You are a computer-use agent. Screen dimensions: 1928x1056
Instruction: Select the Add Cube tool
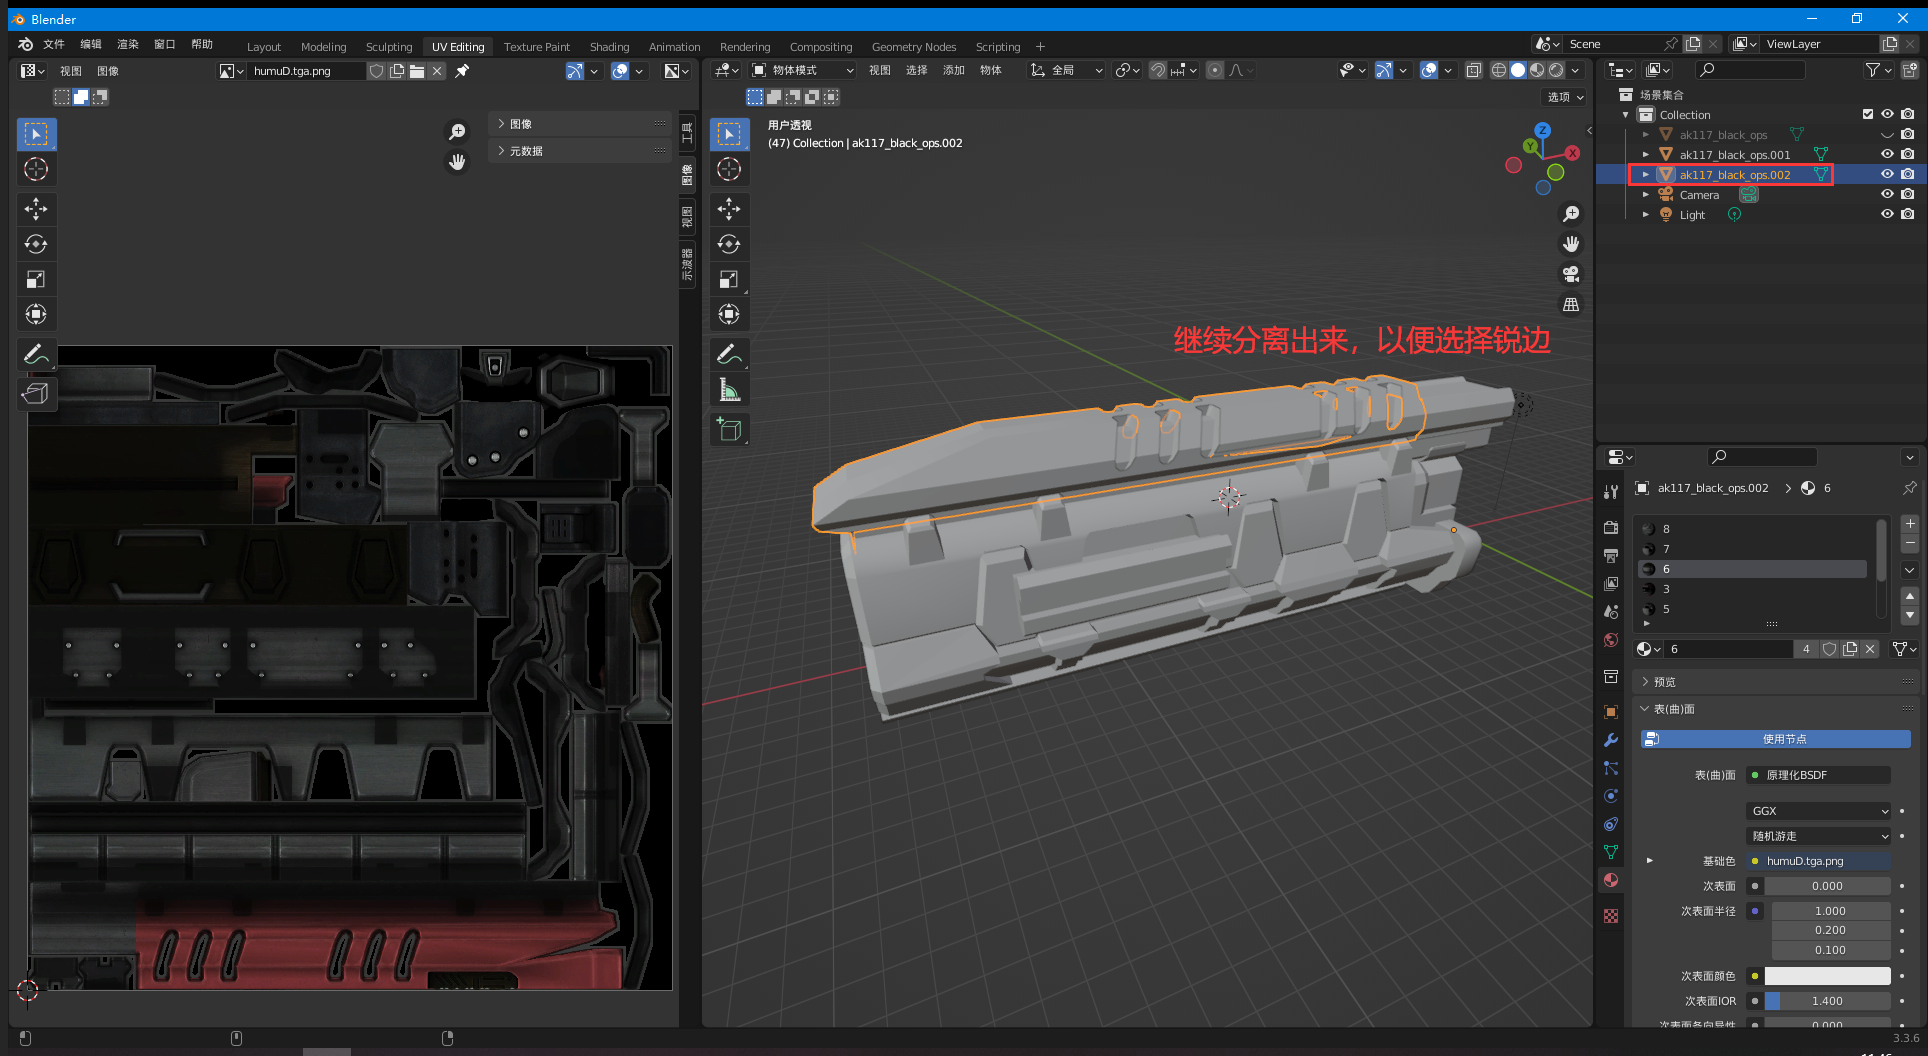coord(729,430)
